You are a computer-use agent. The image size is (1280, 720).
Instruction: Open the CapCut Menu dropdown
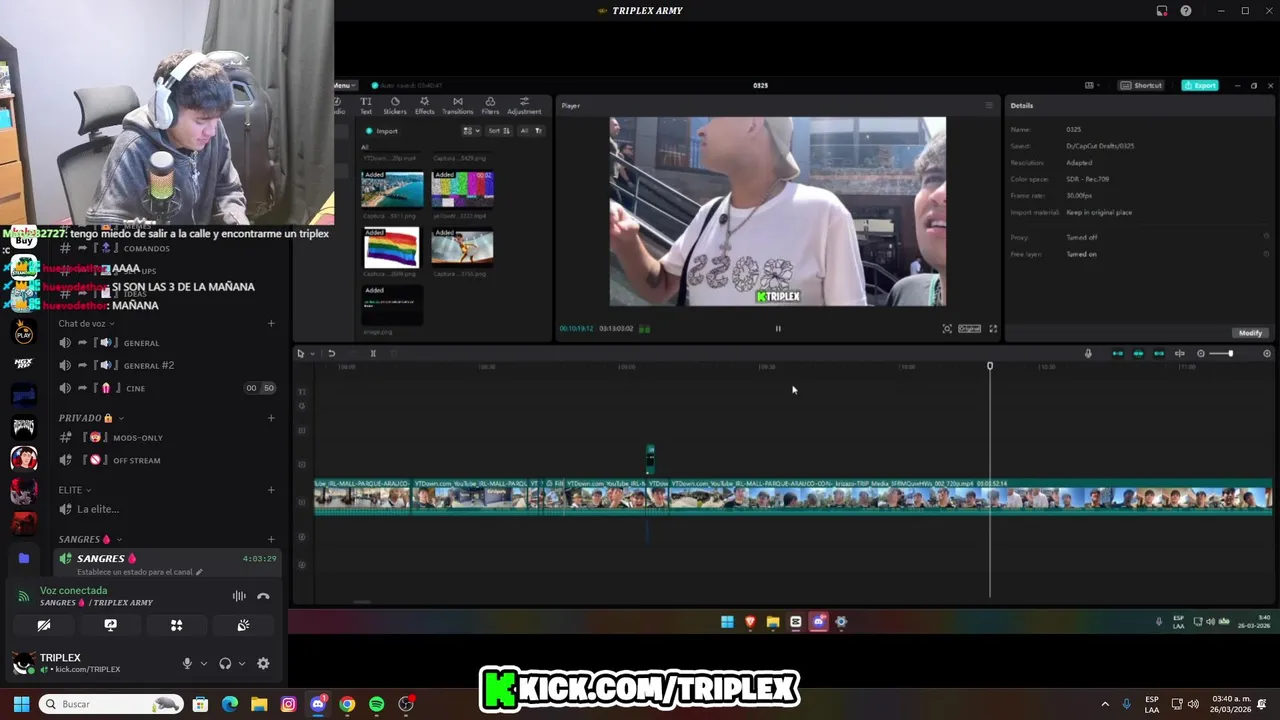(x=344, y=85)
